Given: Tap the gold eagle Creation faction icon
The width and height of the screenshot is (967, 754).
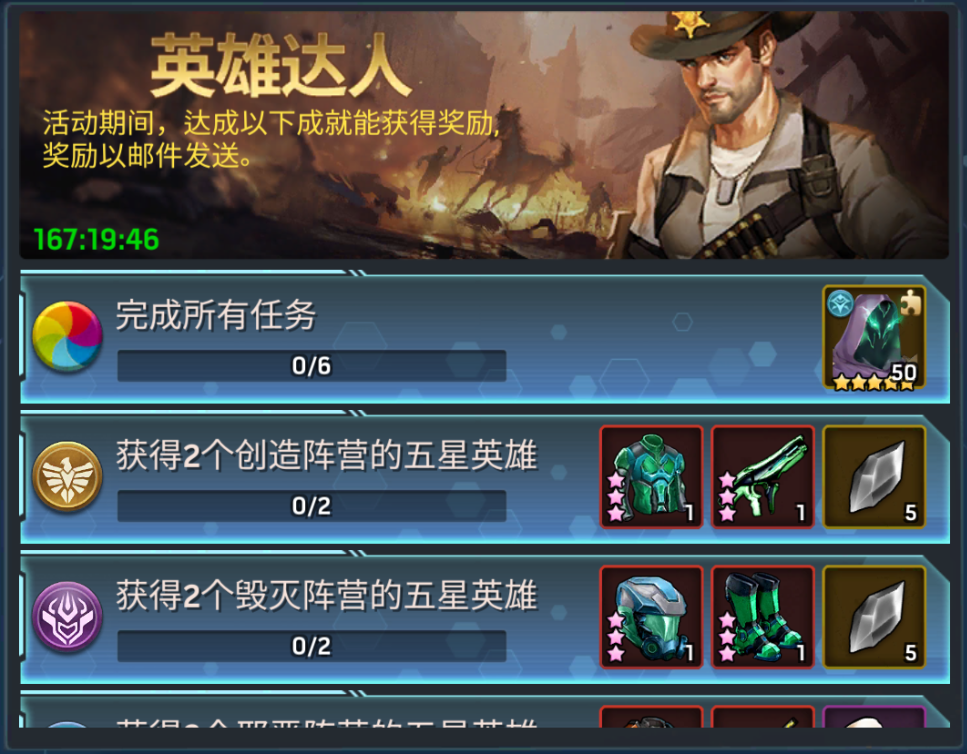Looking at the screenshot, I should click(67, 477).
